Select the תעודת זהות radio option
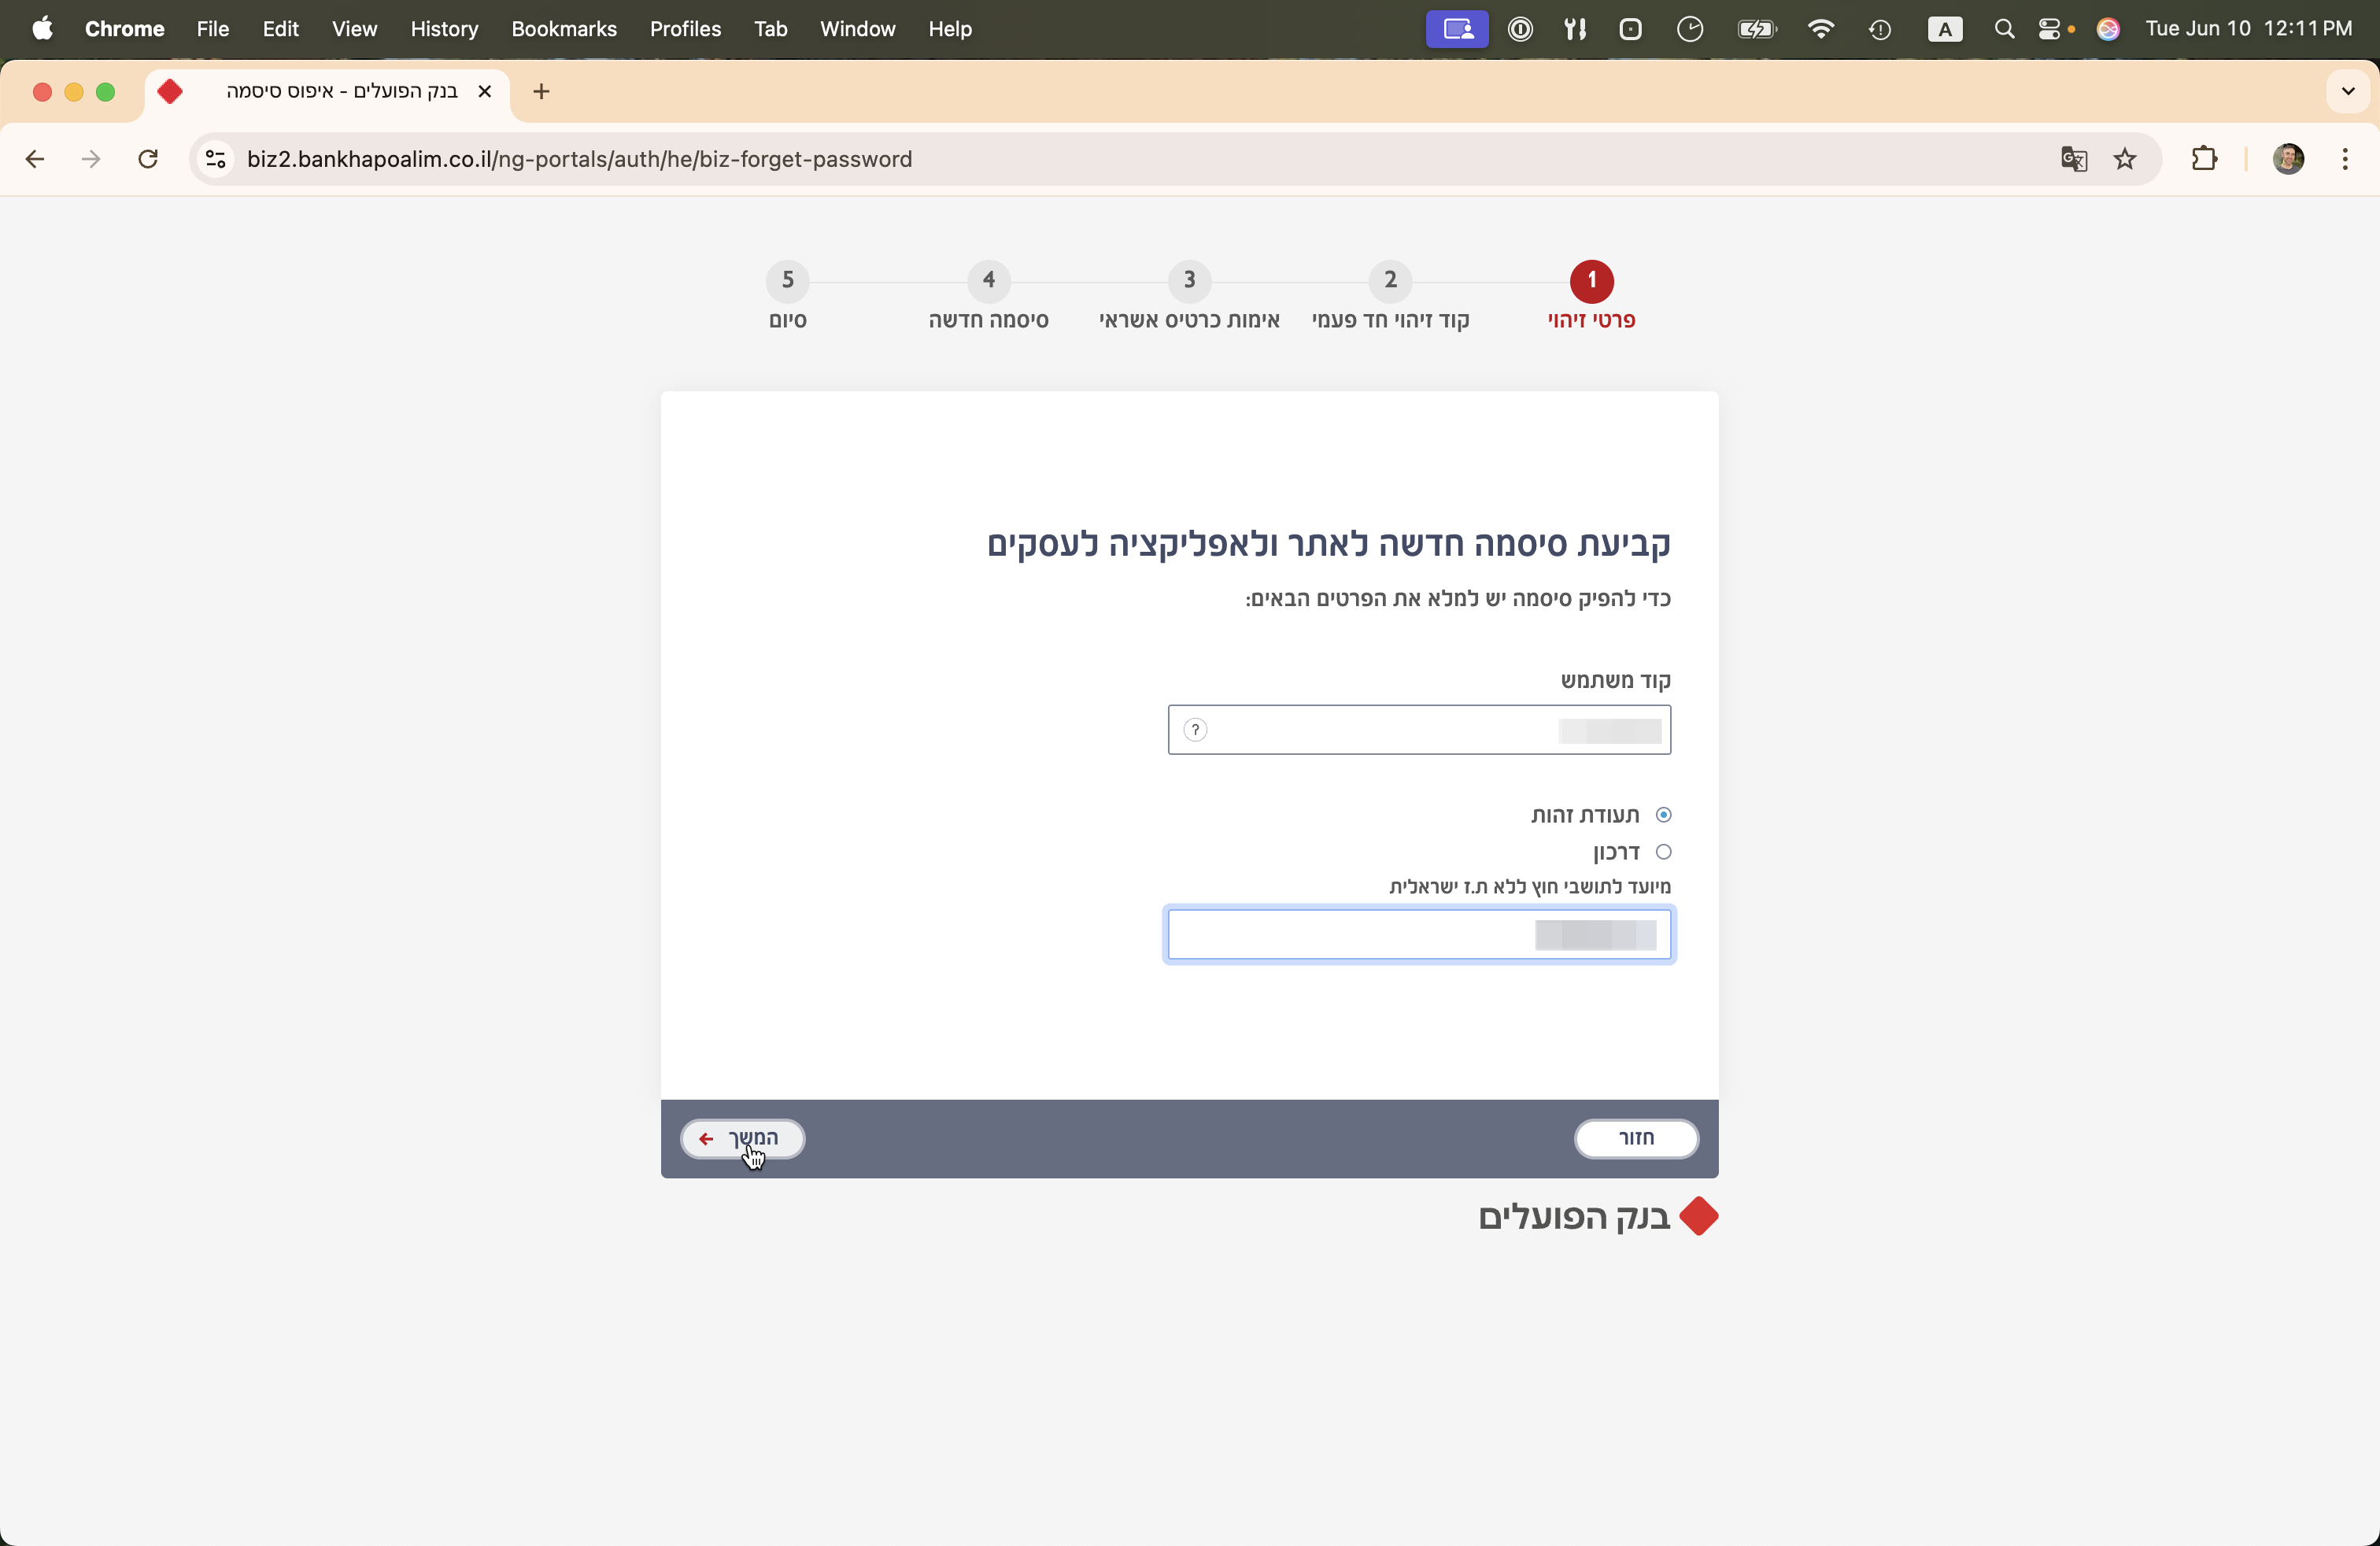 coord(1663,815)
